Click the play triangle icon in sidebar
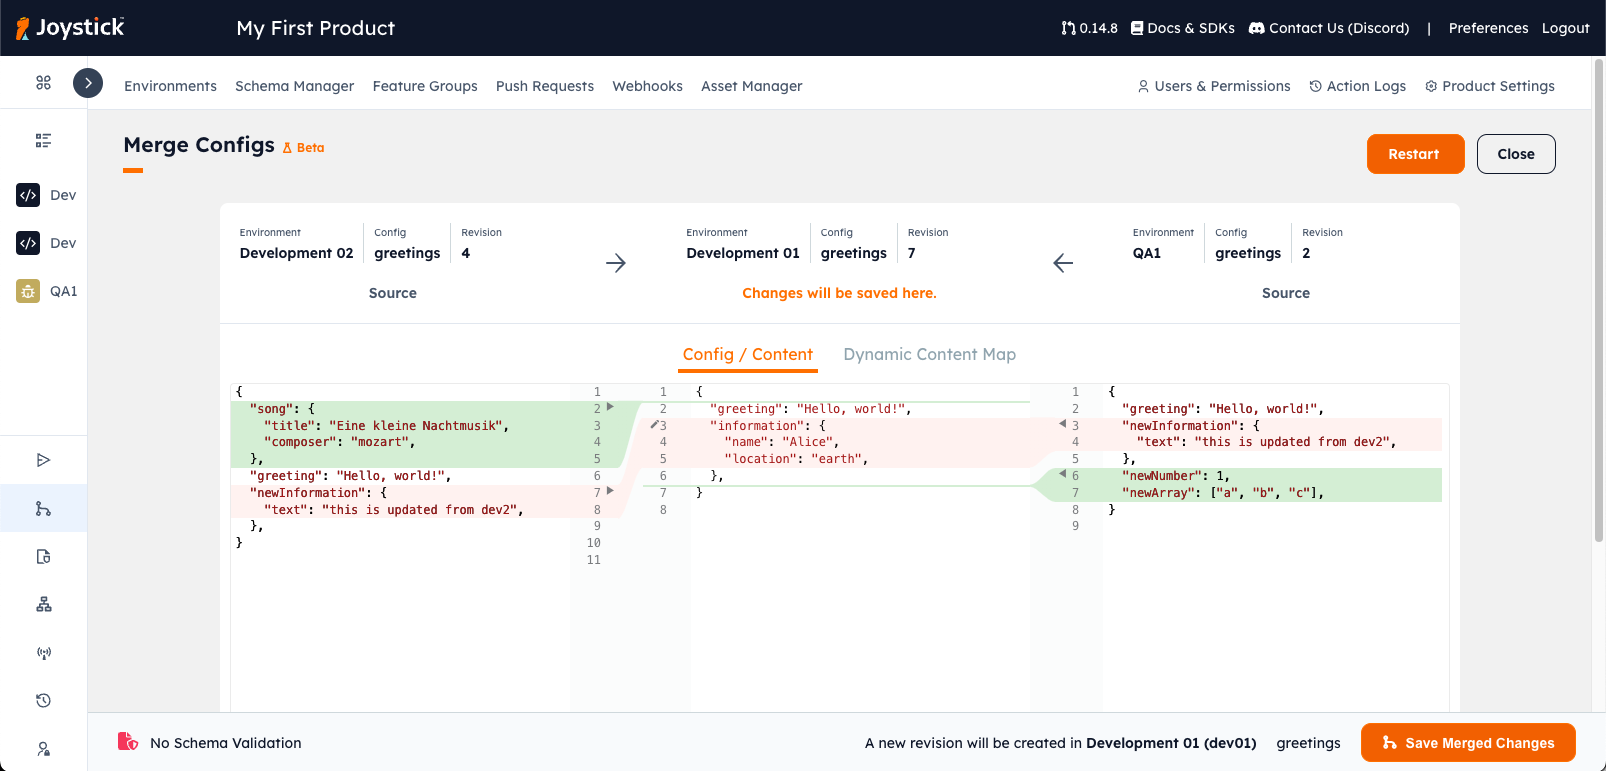Viewport: 1606px width, 771px height. tap(43, 460)
